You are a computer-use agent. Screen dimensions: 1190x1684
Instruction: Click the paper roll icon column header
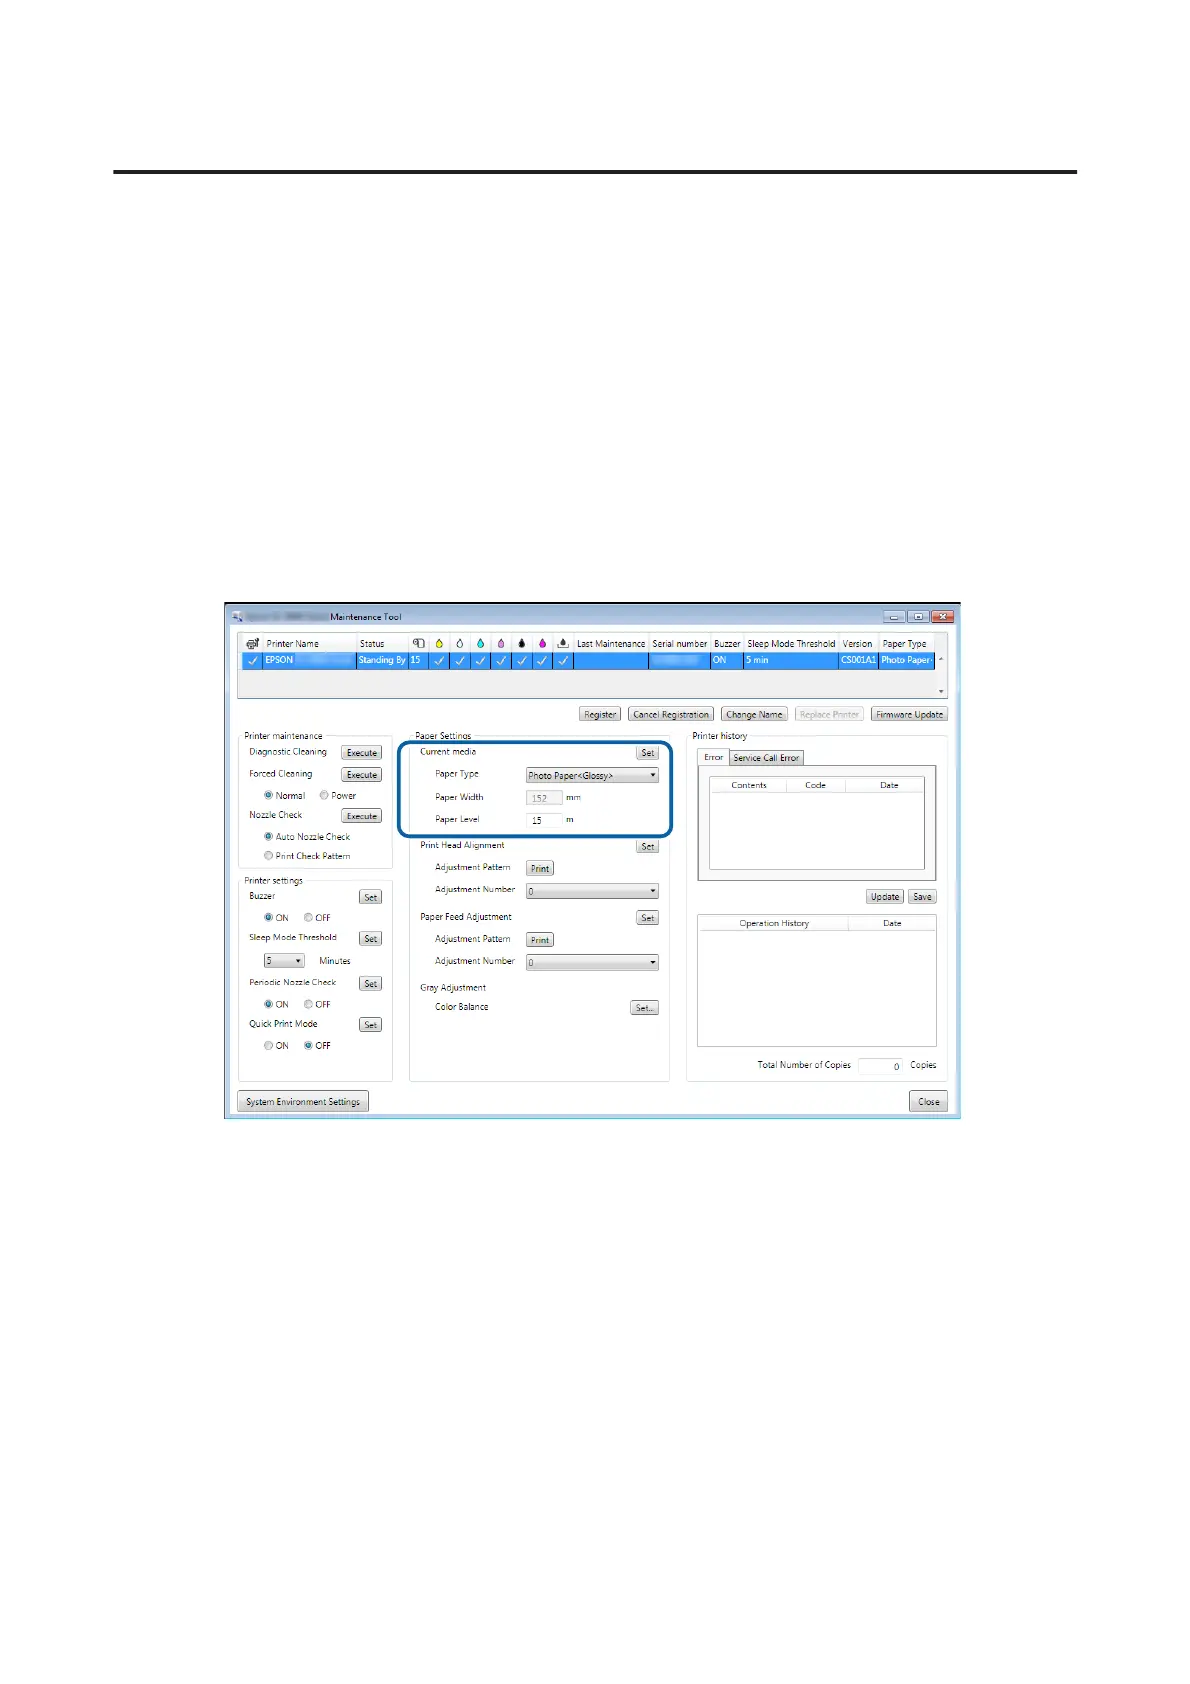pyautogui.click(x=418, y=643)
